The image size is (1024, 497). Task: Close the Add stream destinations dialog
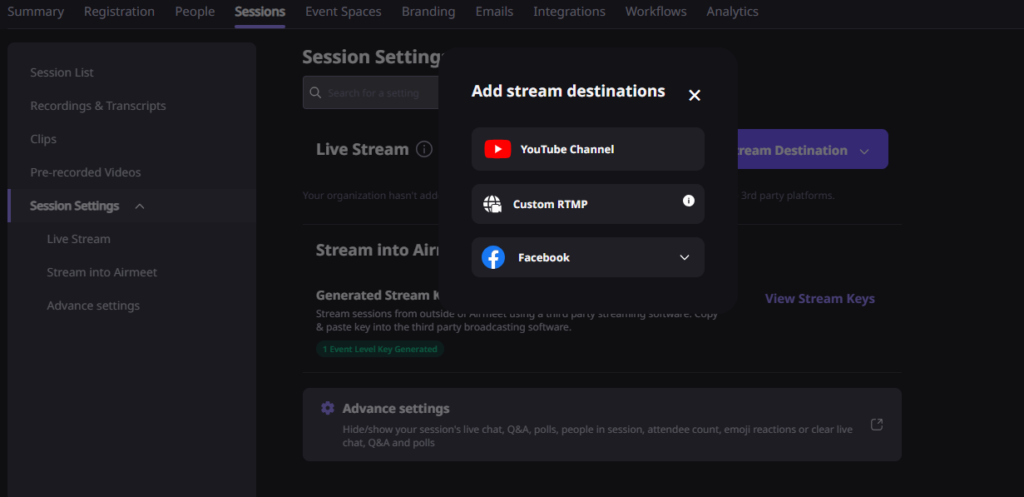[694, 95]
